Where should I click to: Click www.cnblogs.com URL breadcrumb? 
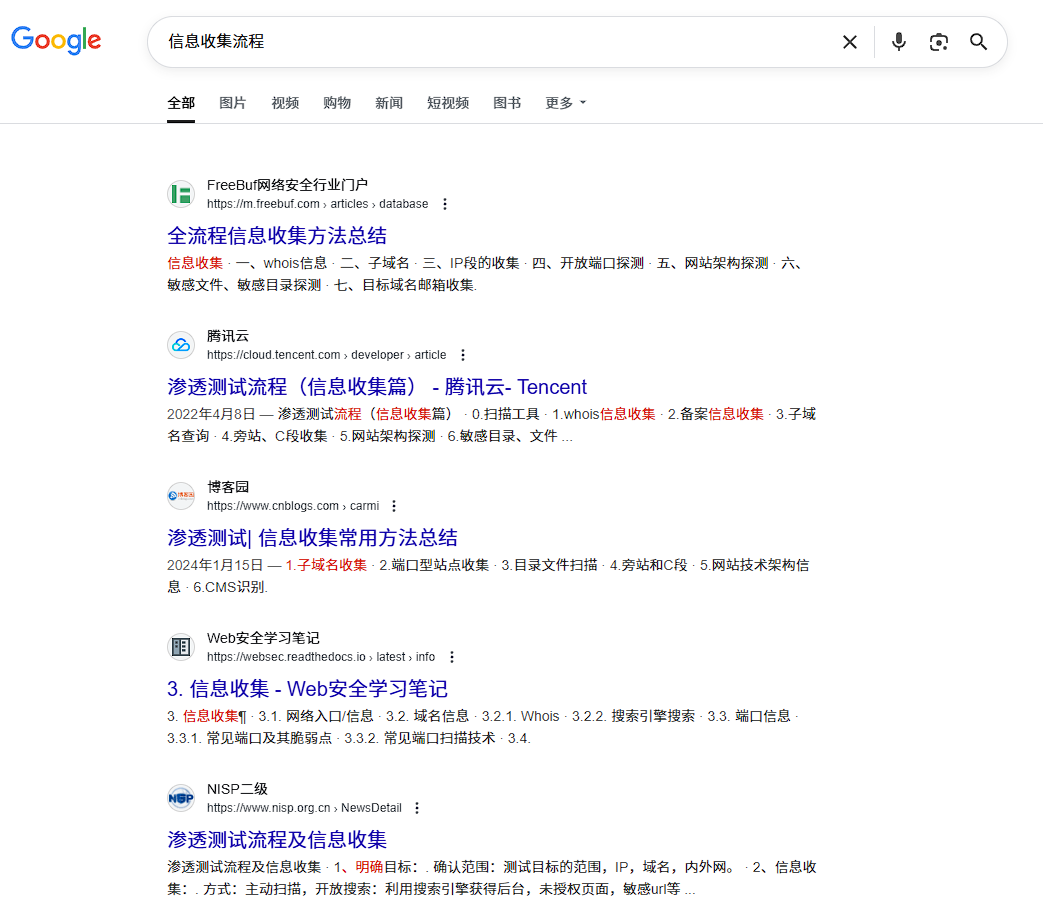293,506
